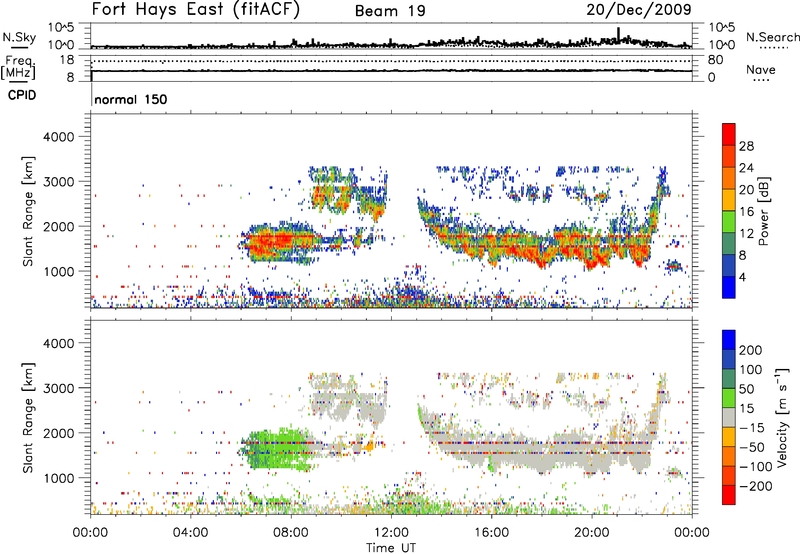
Task: Click the 'Time UT' axis label
Action: 391,548
